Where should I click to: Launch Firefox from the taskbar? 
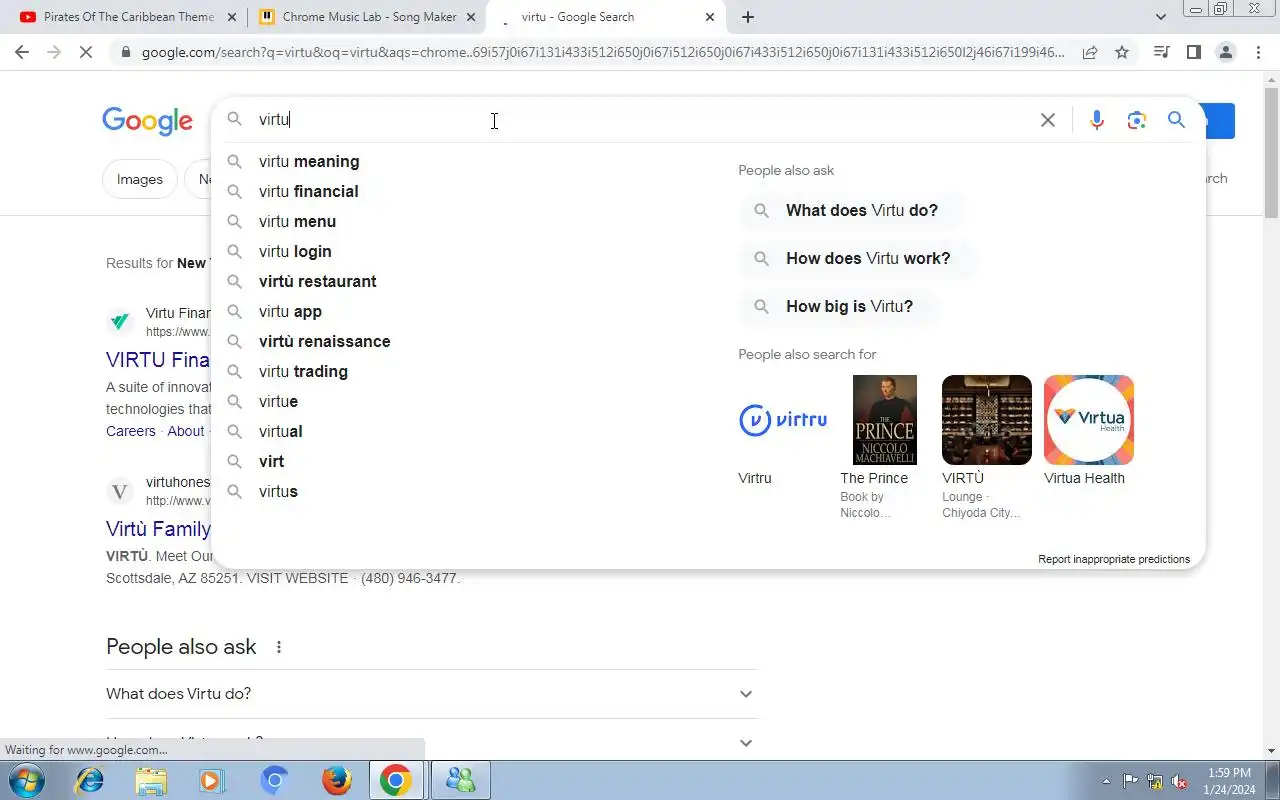click(x=336, y=780)
